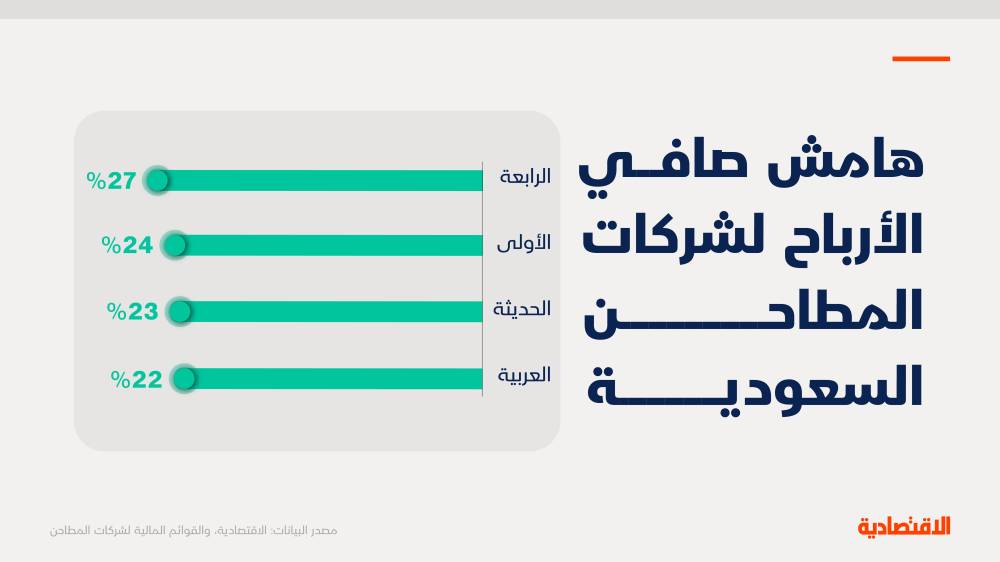Screen dimensions: 1000x562
Task: Select the 22% value label
Action: (x=136, y=379)
